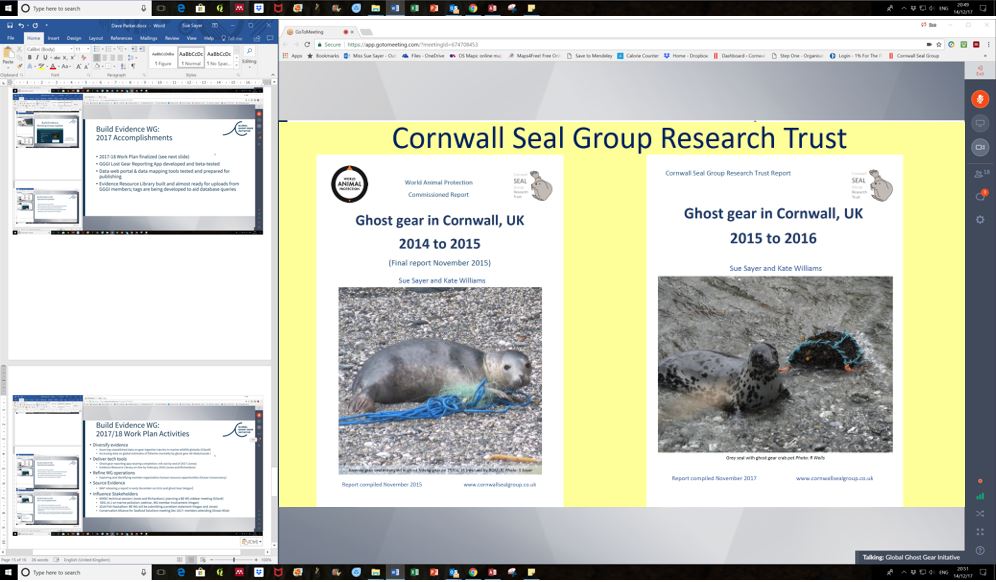Open the Cornwall Seal Group bookmark
The image size is (996, 582).
click(914, 56)
